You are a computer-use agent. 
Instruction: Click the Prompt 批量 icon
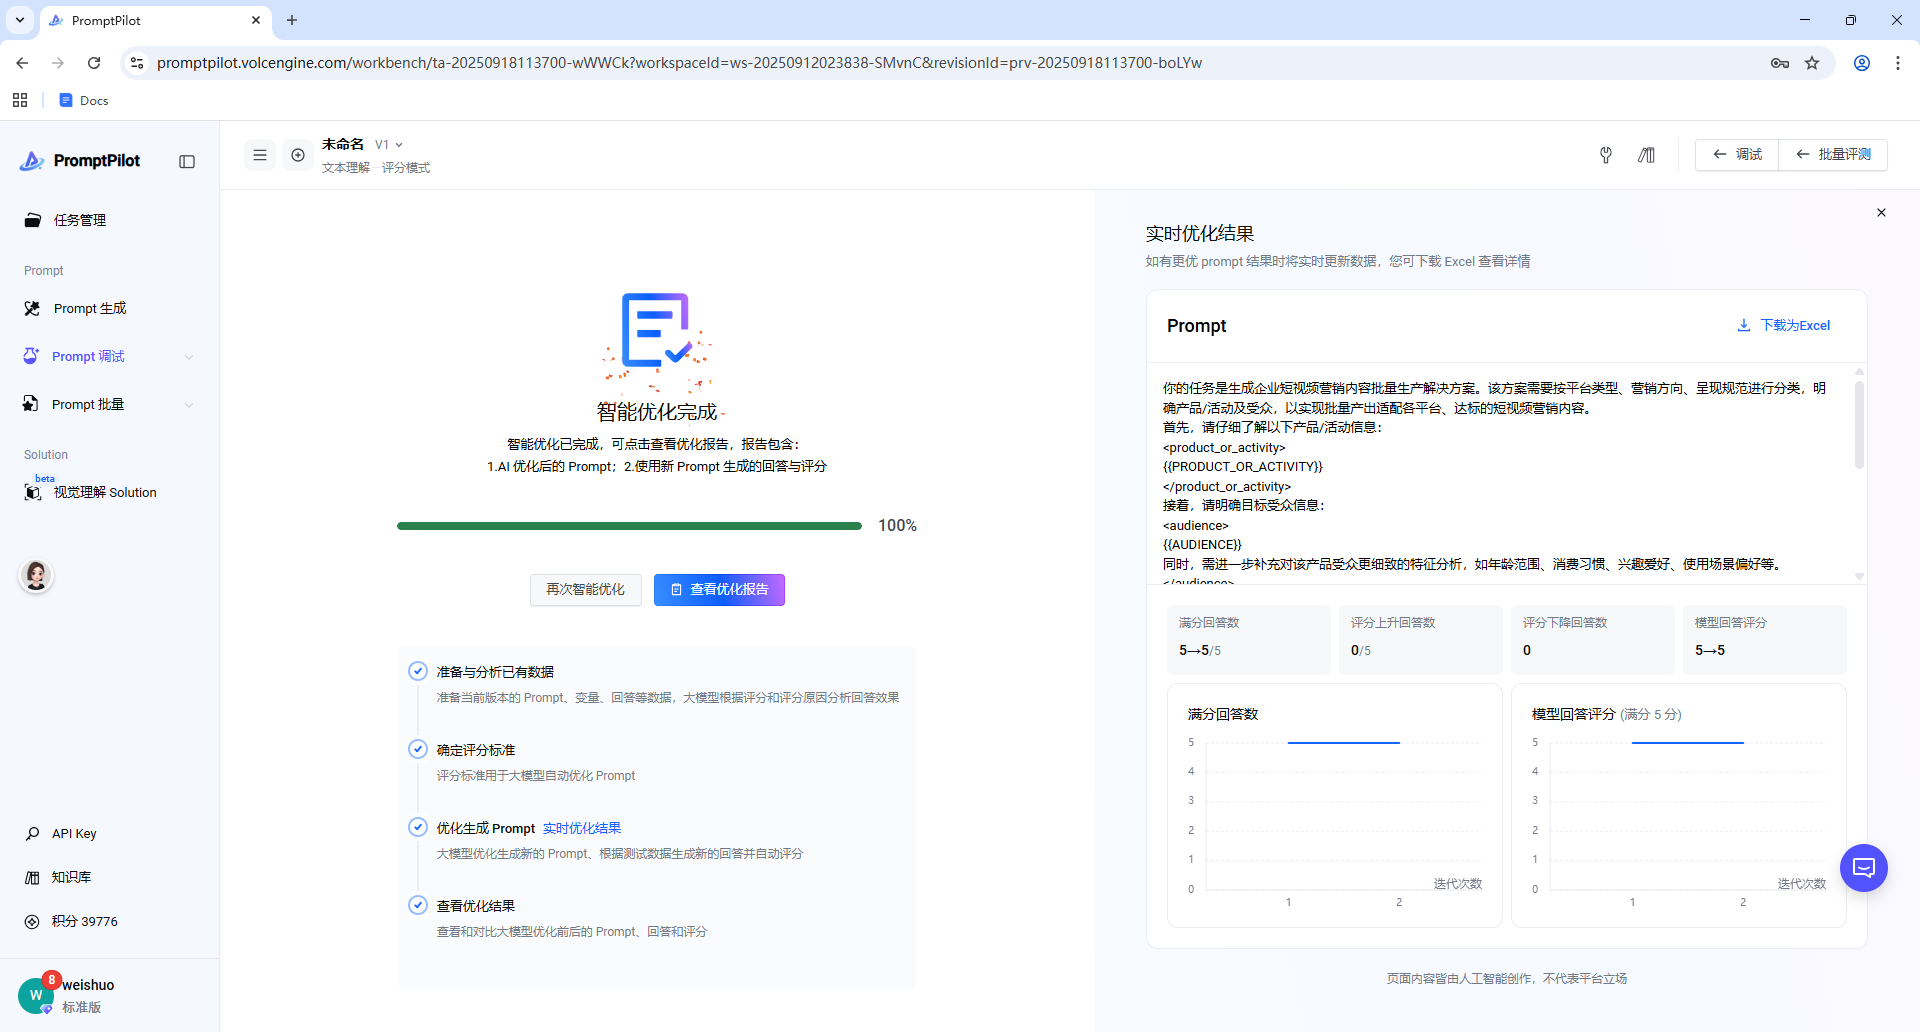click(32, 405)
